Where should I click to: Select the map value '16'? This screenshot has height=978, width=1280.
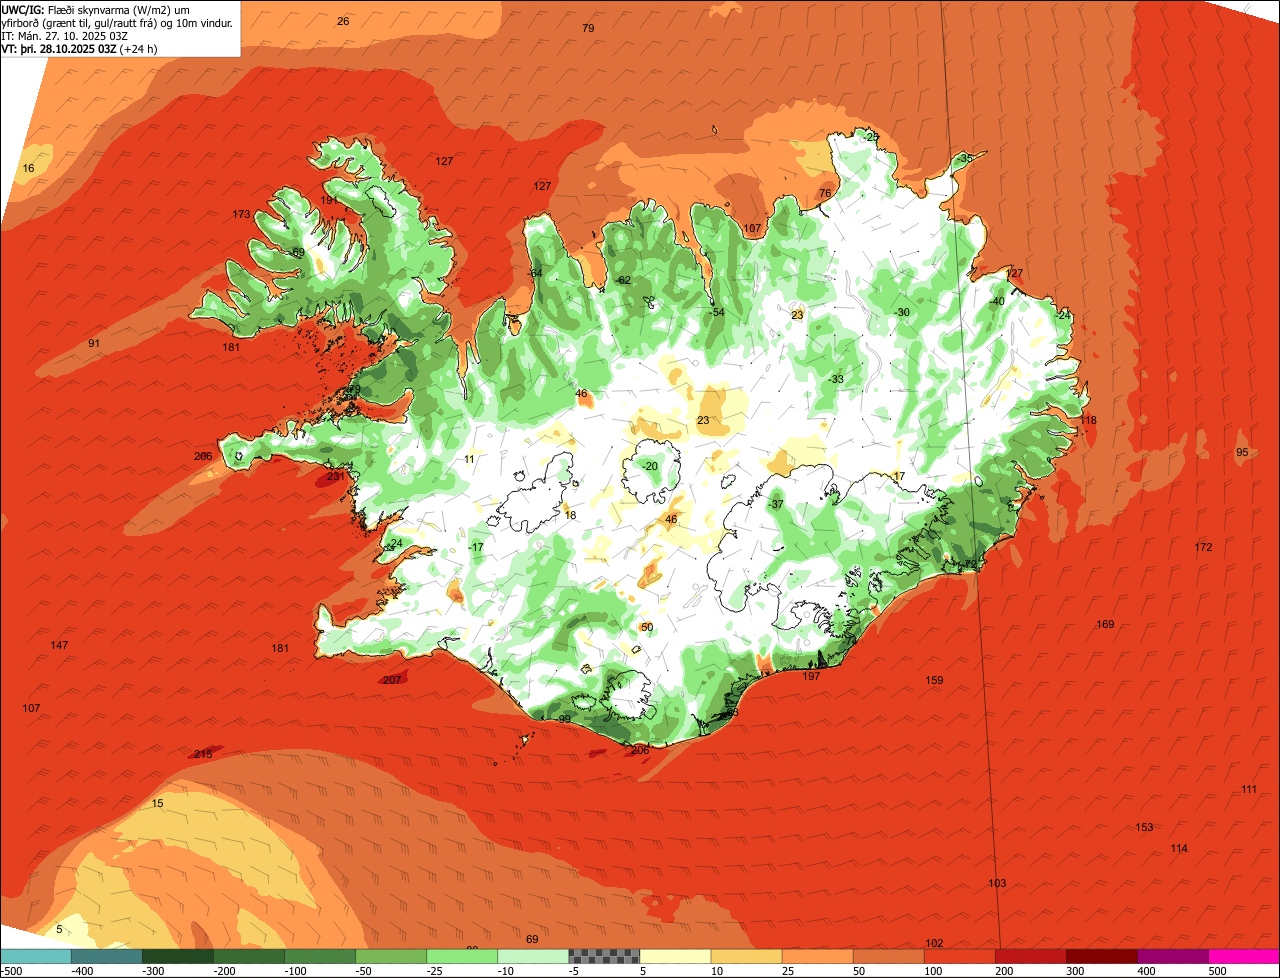tap(28, 168)
